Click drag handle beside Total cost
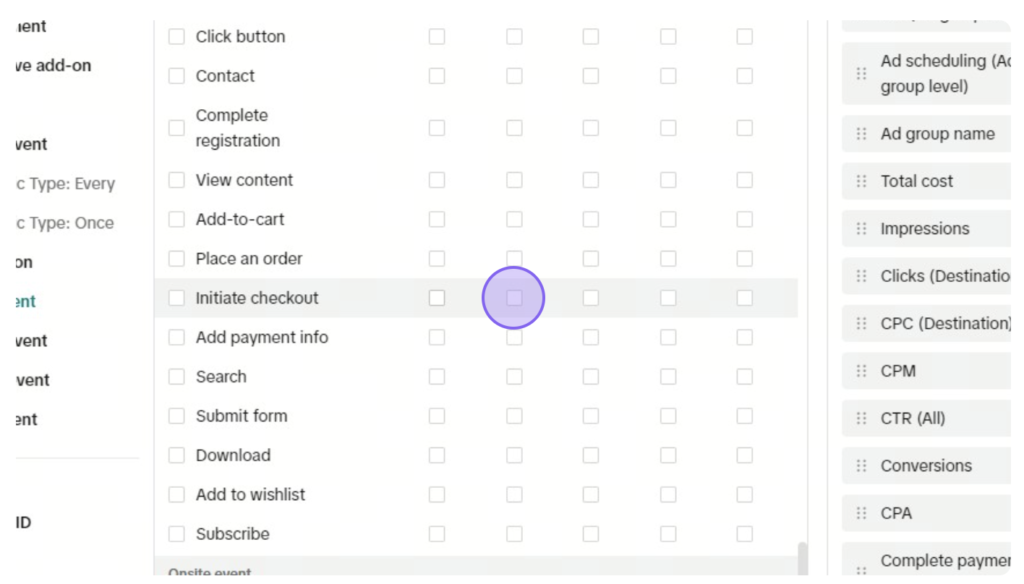Image resolution: width=1024 pixels, height=584 pixels. click(x=861, y=181)
